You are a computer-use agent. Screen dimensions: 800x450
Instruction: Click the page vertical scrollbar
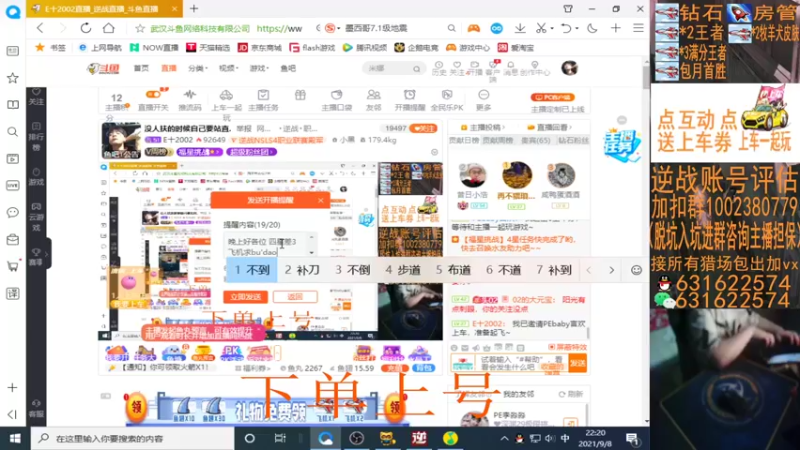click(x=646, y=77)
